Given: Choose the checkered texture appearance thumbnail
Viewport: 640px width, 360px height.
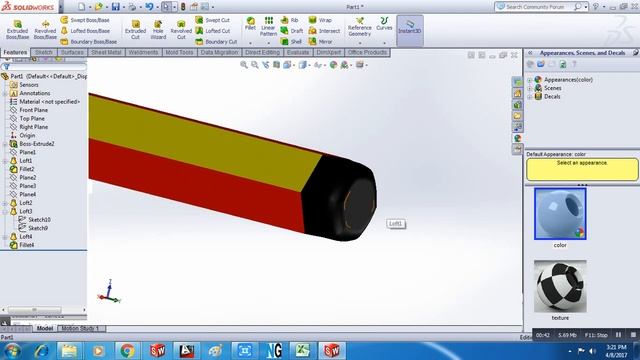Looking at the screenshot, I should 560,286.
